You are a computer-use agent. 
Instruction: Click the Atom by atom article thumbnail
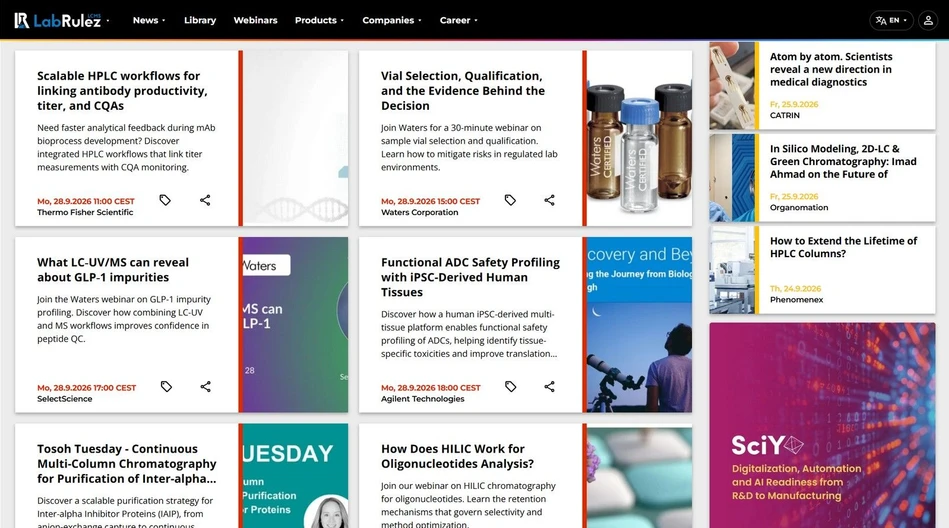(x=732, y=85)
